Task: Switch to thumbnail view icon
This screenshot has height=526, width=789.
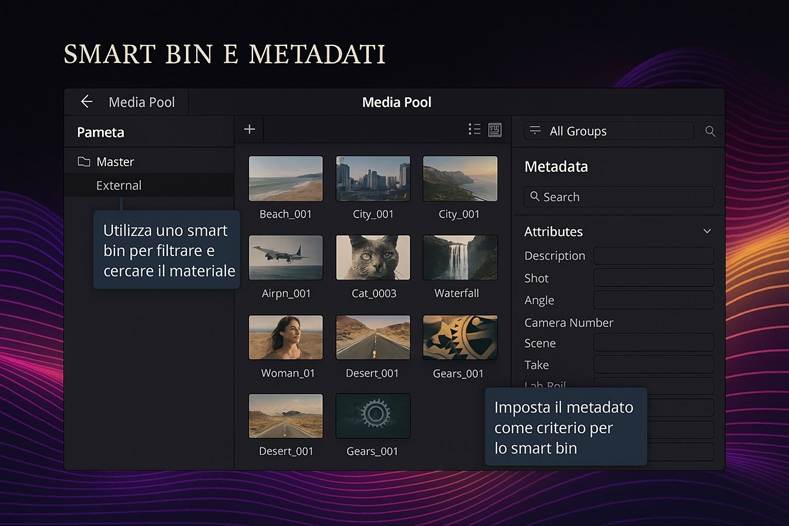Action: (x=495, y=130)
